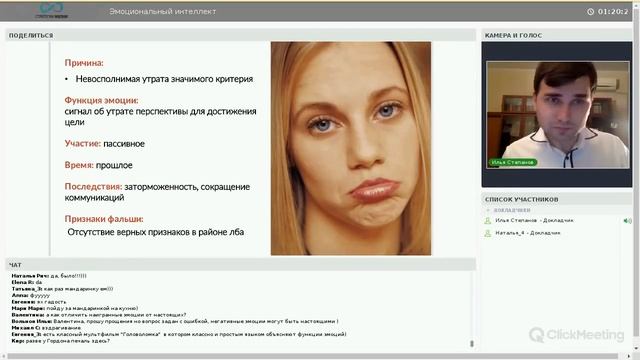The image size is (640, 360).
Task: Click chat message mentioning 'Головоломка'
Action: point(179,334)
